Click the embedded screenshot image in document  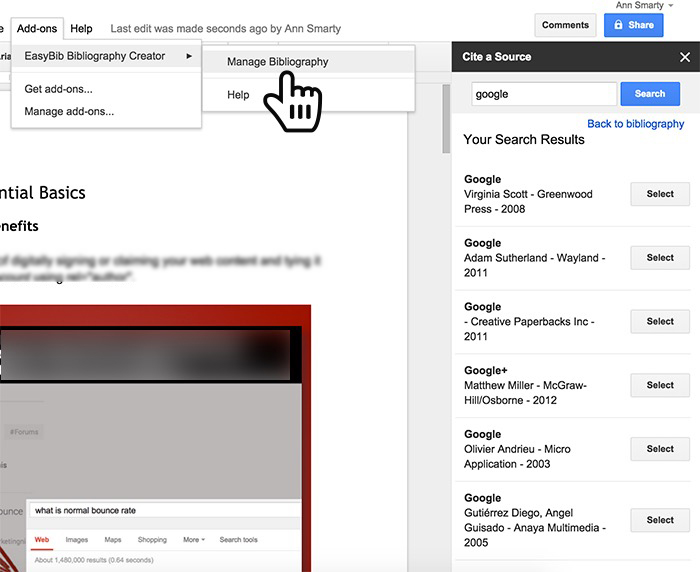155,438
